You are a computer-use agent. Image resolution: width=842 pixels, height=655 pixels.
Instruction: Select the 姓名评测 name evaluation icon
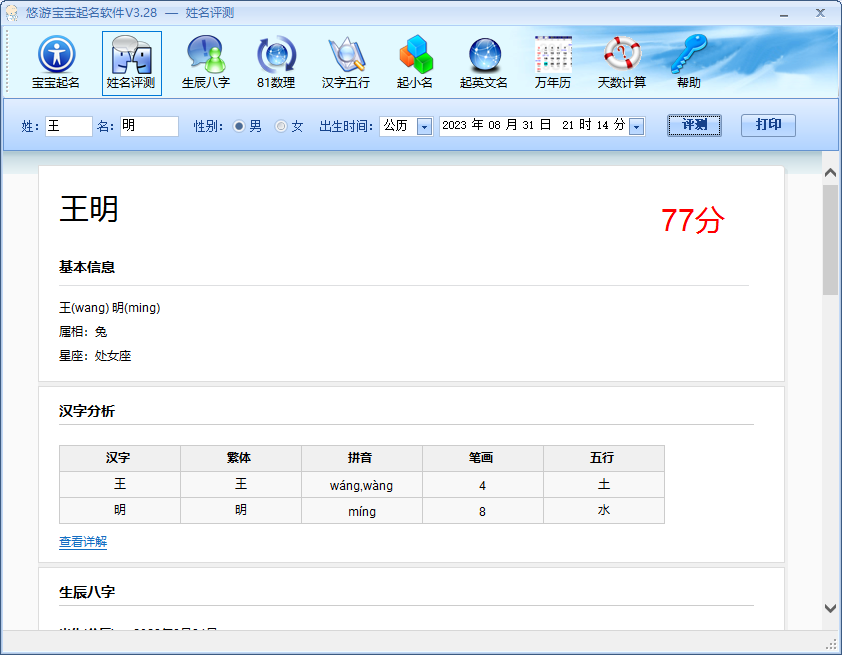click(x=132, y=63)
